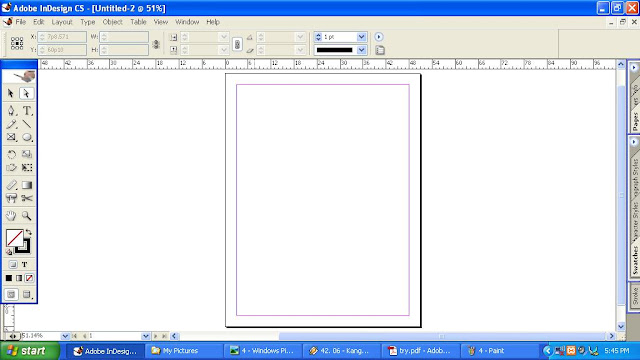Select the Line tool

pyautogui.click(x=27, y=124)
